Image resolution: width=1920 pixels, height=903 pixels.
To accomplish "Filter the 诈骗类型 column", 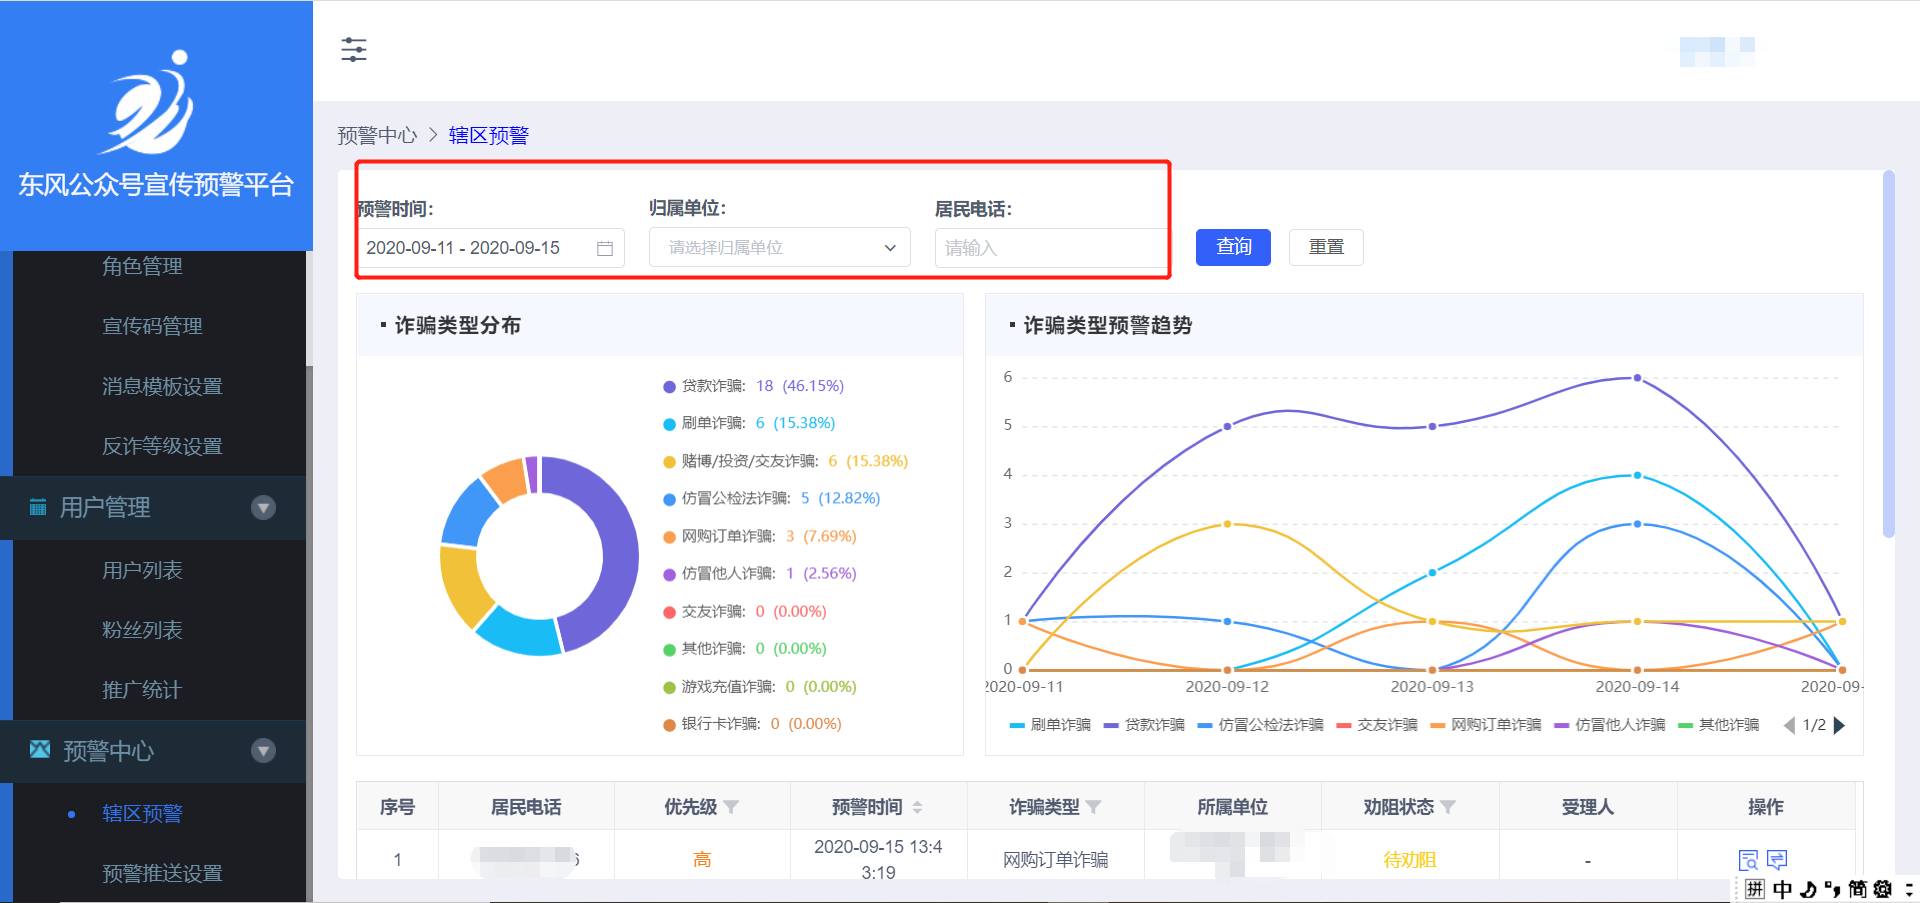I will 1093,807.
